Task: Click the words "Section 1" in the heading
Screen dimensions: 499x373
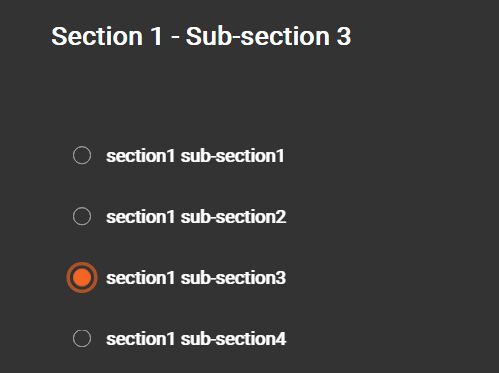Action: pos(107,36)
